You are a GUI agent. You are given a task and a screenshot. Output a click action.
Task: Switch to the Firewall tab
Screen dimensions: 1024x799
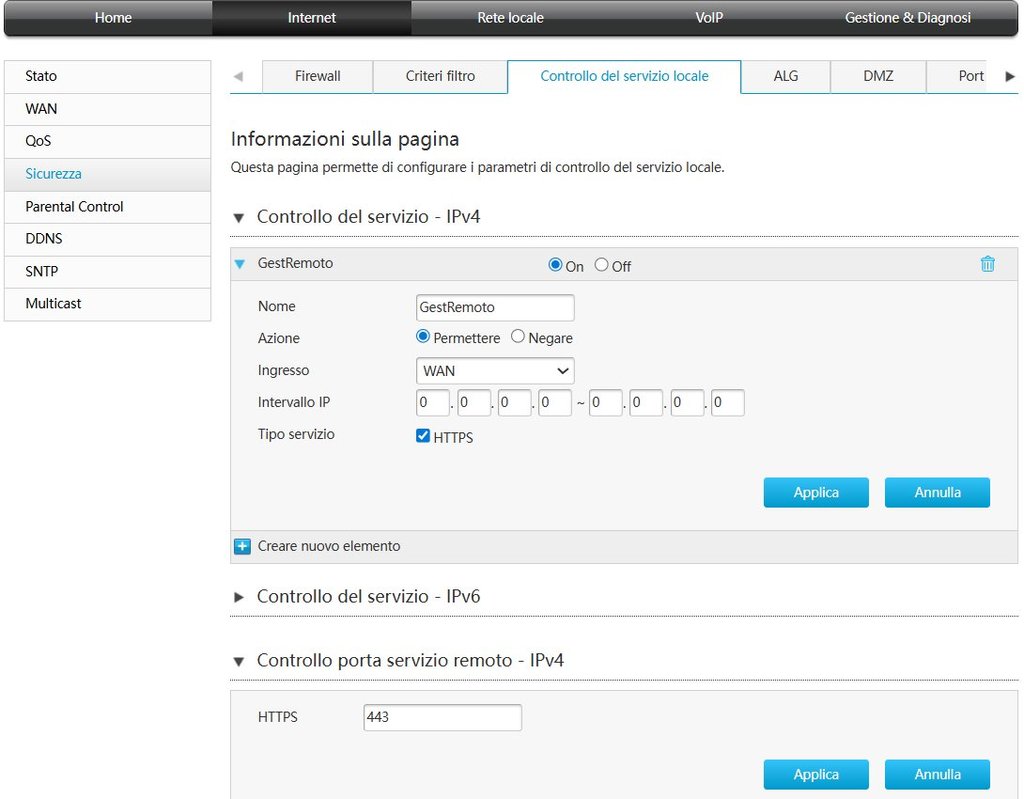[x=317, y=76]
